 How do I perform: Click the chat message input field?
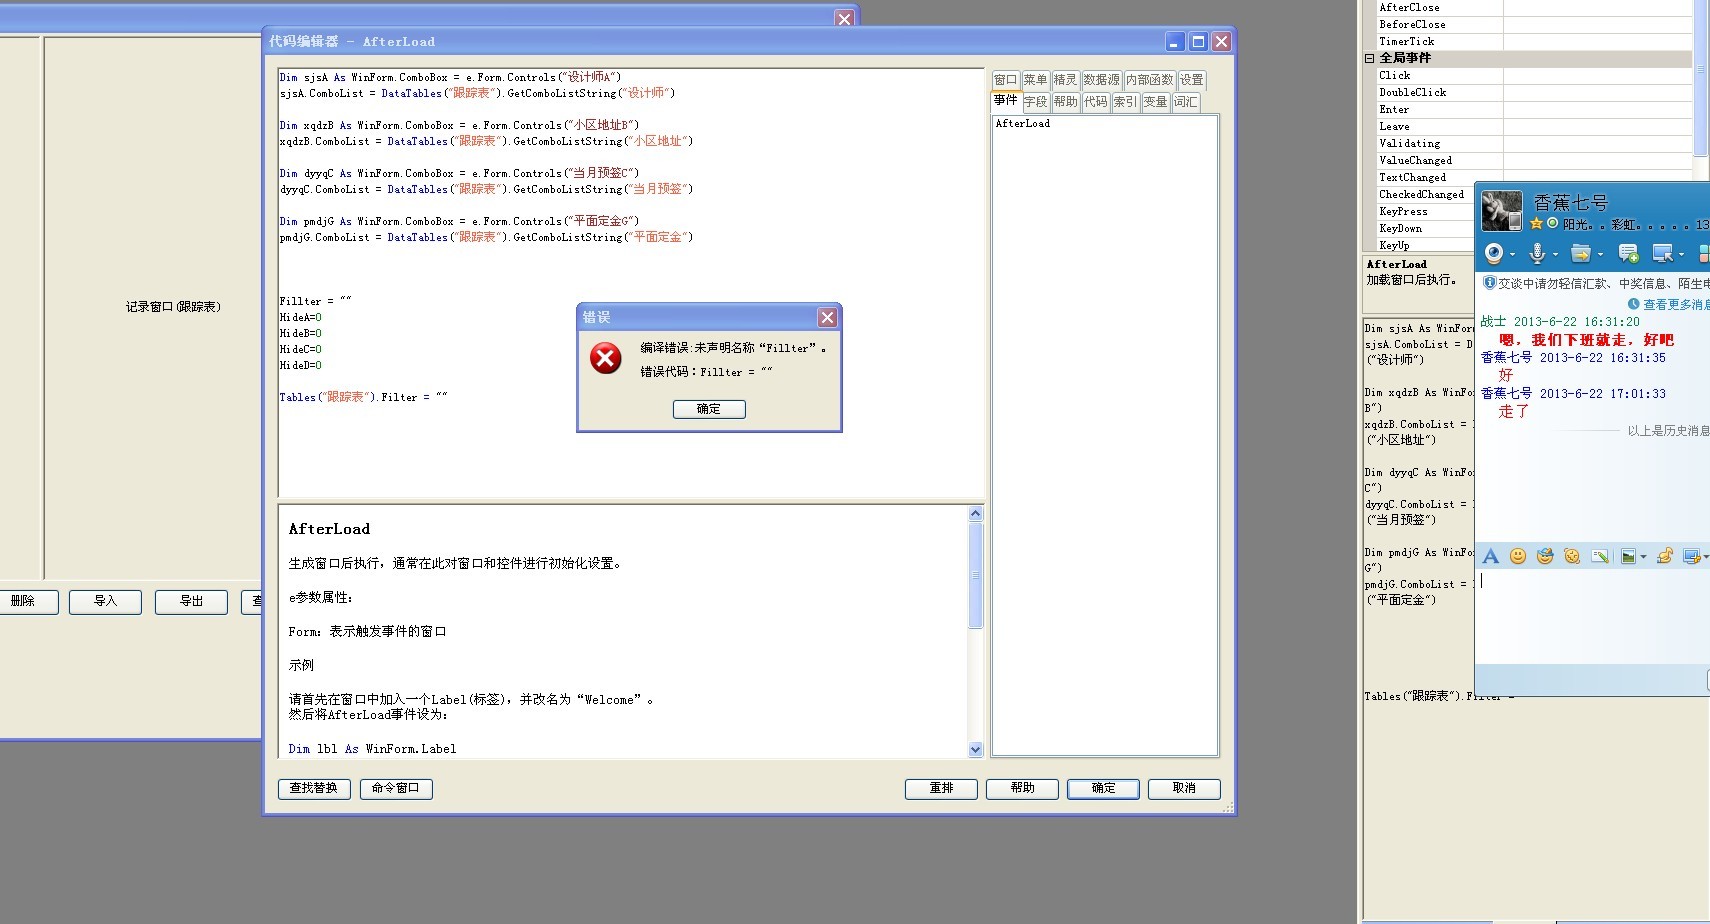pos(1594,615)
